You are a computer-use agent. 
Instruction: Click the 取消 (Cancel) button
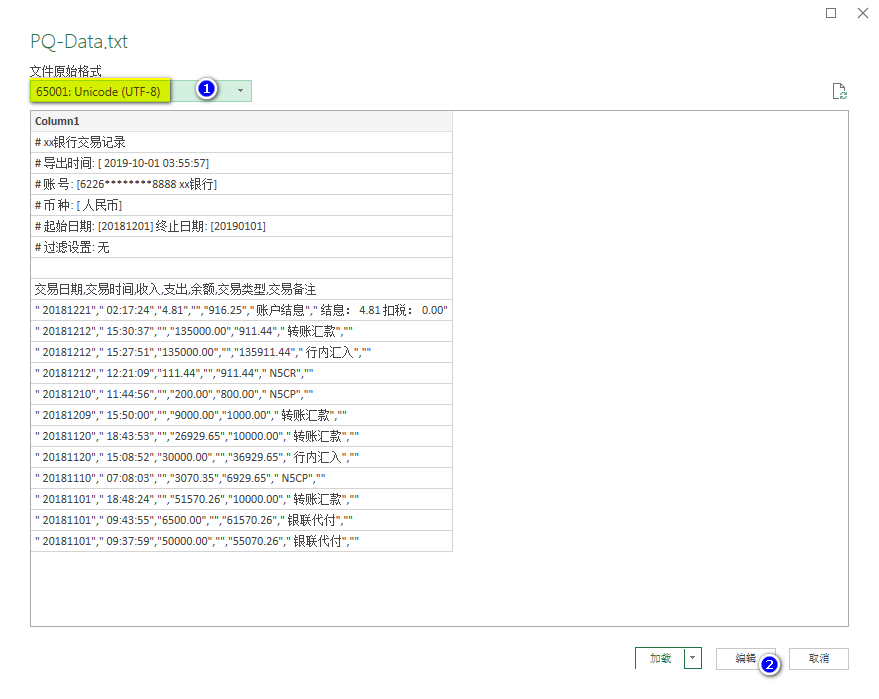click(x=818, y=658)
